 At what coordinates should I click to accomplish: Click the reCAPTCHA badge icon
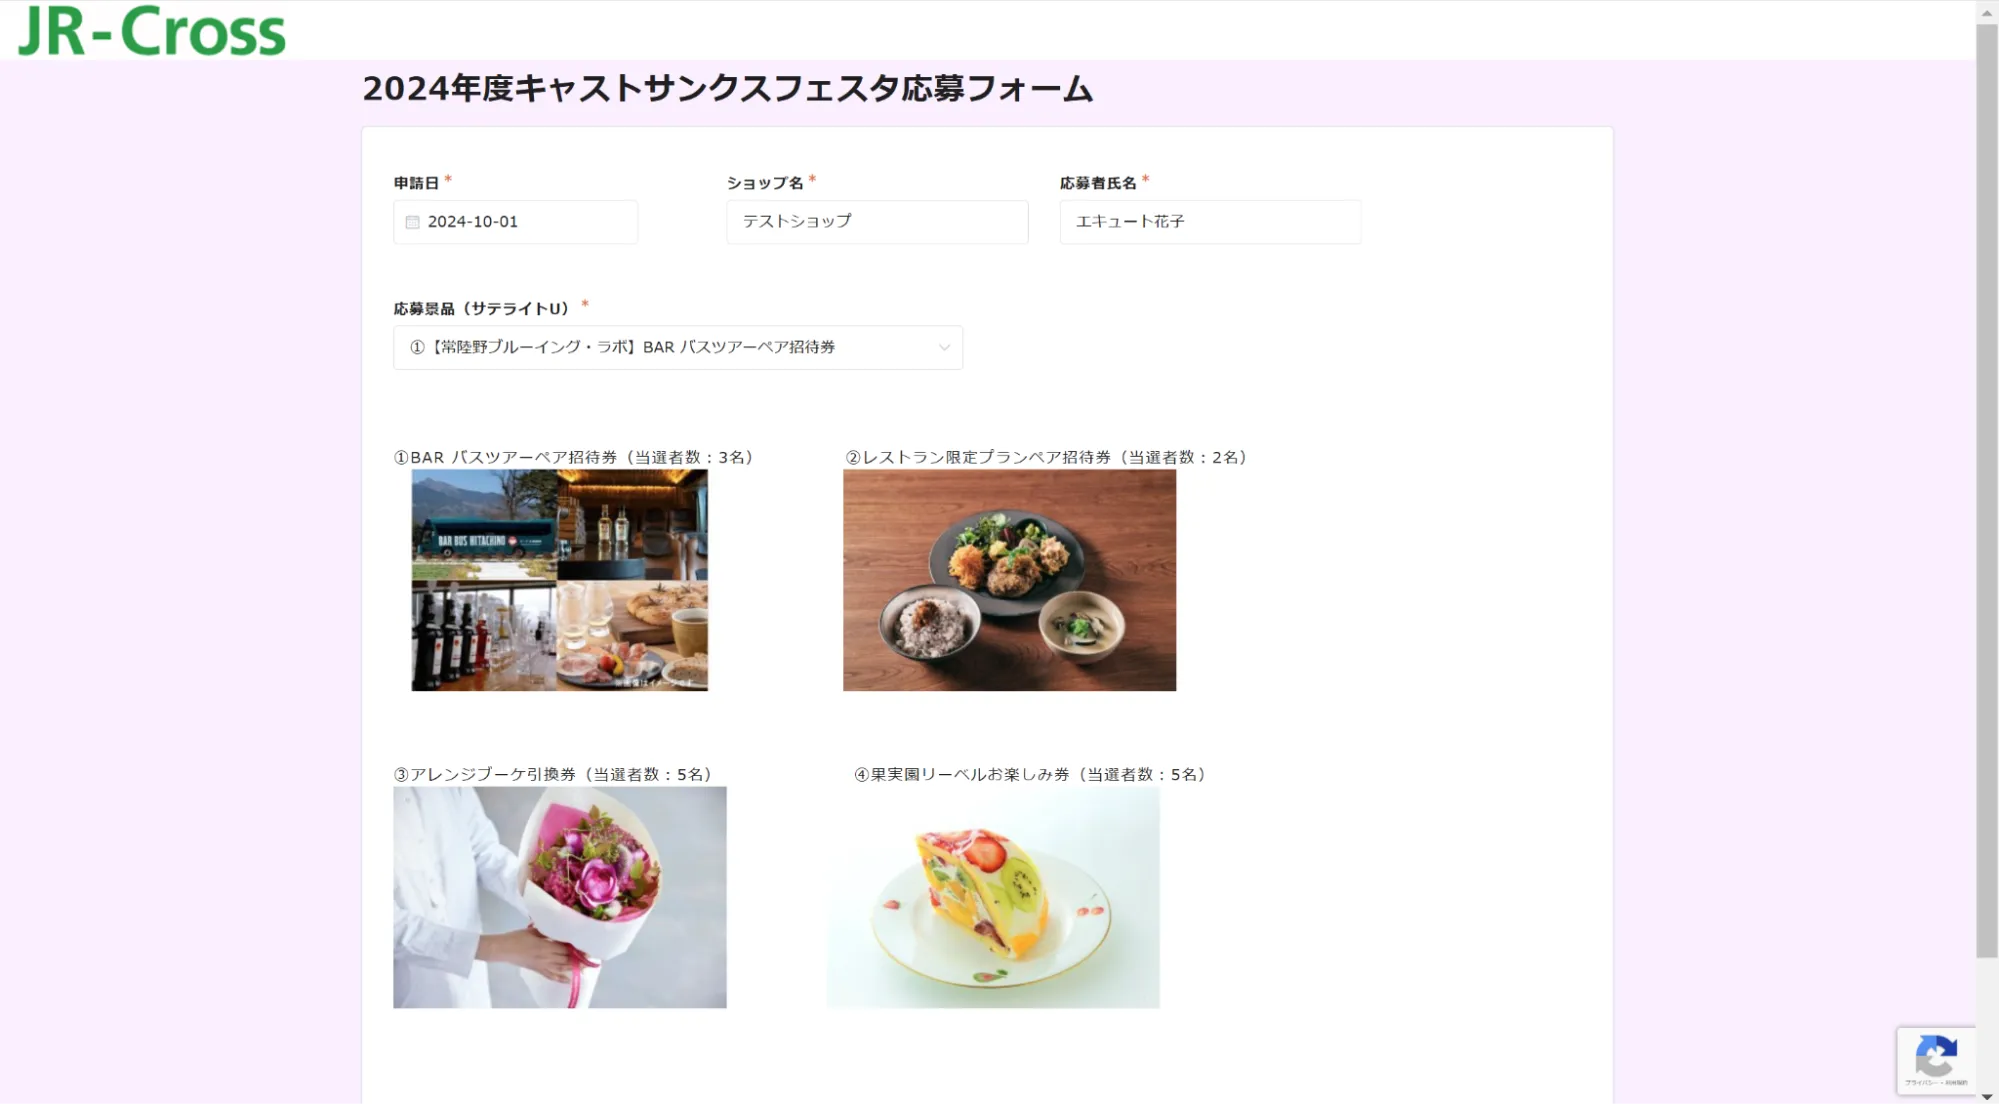click(x=1936, y=1060)
